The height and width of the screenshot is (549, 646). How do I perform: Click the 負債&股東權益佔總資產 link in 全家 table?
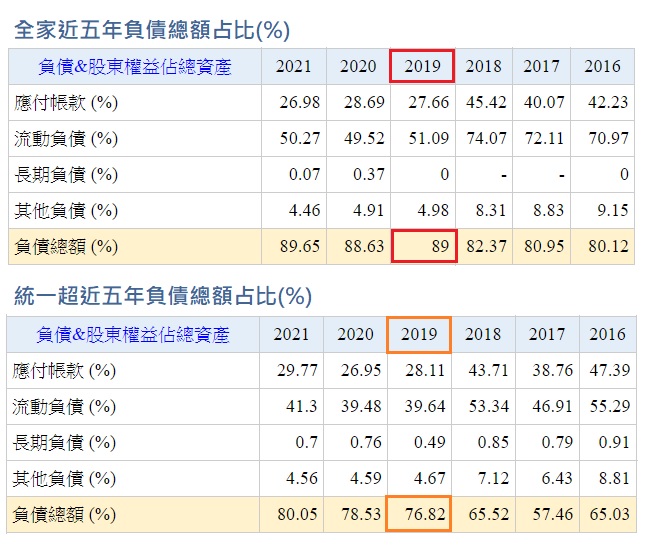click(x=135, y=67)
